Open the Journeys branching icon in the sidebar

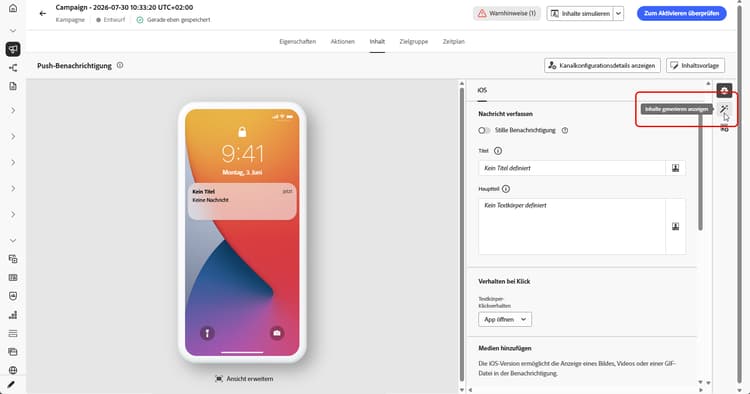(x=13, y=68)
